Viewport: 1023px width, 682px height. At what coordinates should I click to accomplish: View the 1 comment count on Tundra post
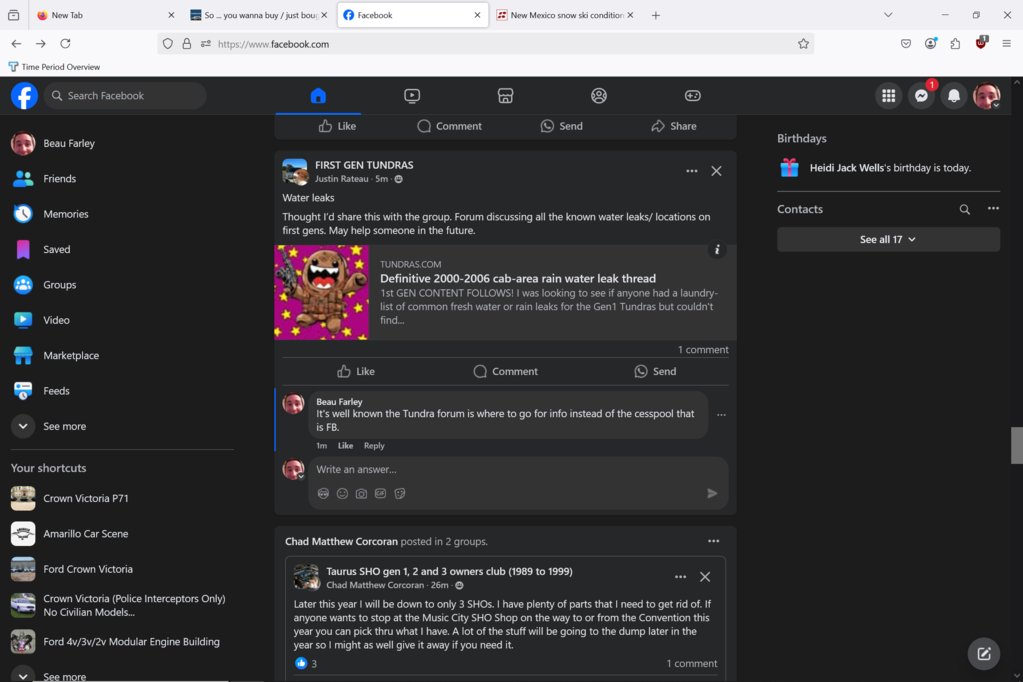(703, 350)
